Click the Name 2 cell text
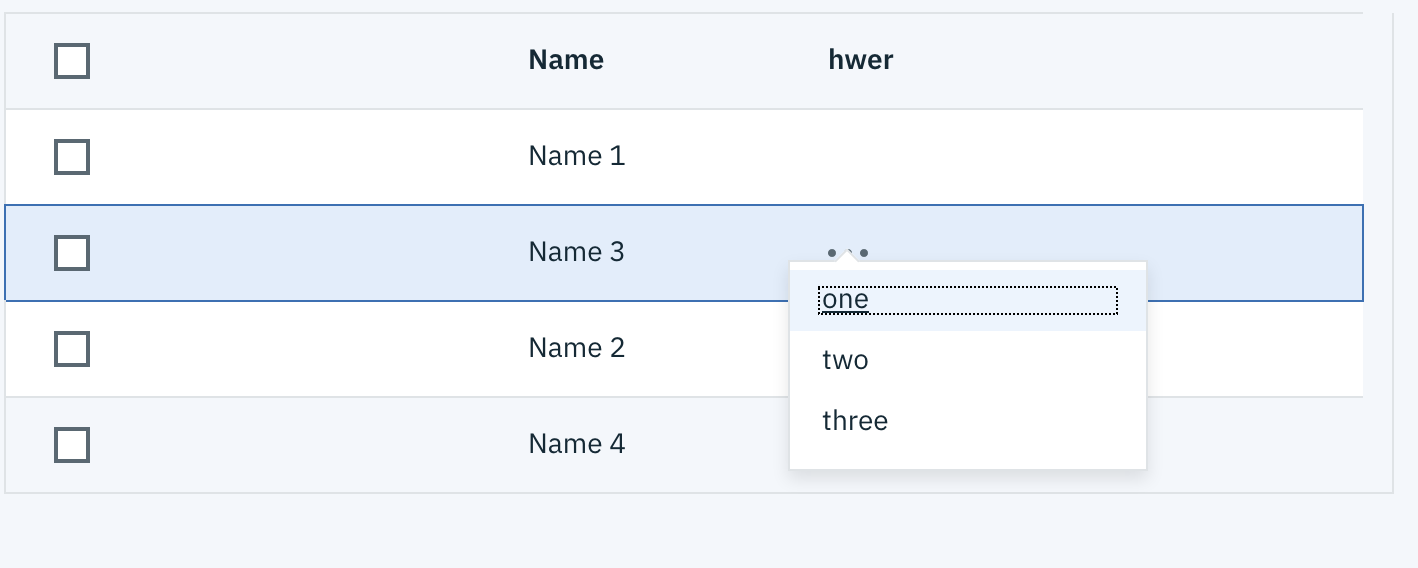This screenshot has width=1418, height=568. pyautogui.click(x=577, y=348)
